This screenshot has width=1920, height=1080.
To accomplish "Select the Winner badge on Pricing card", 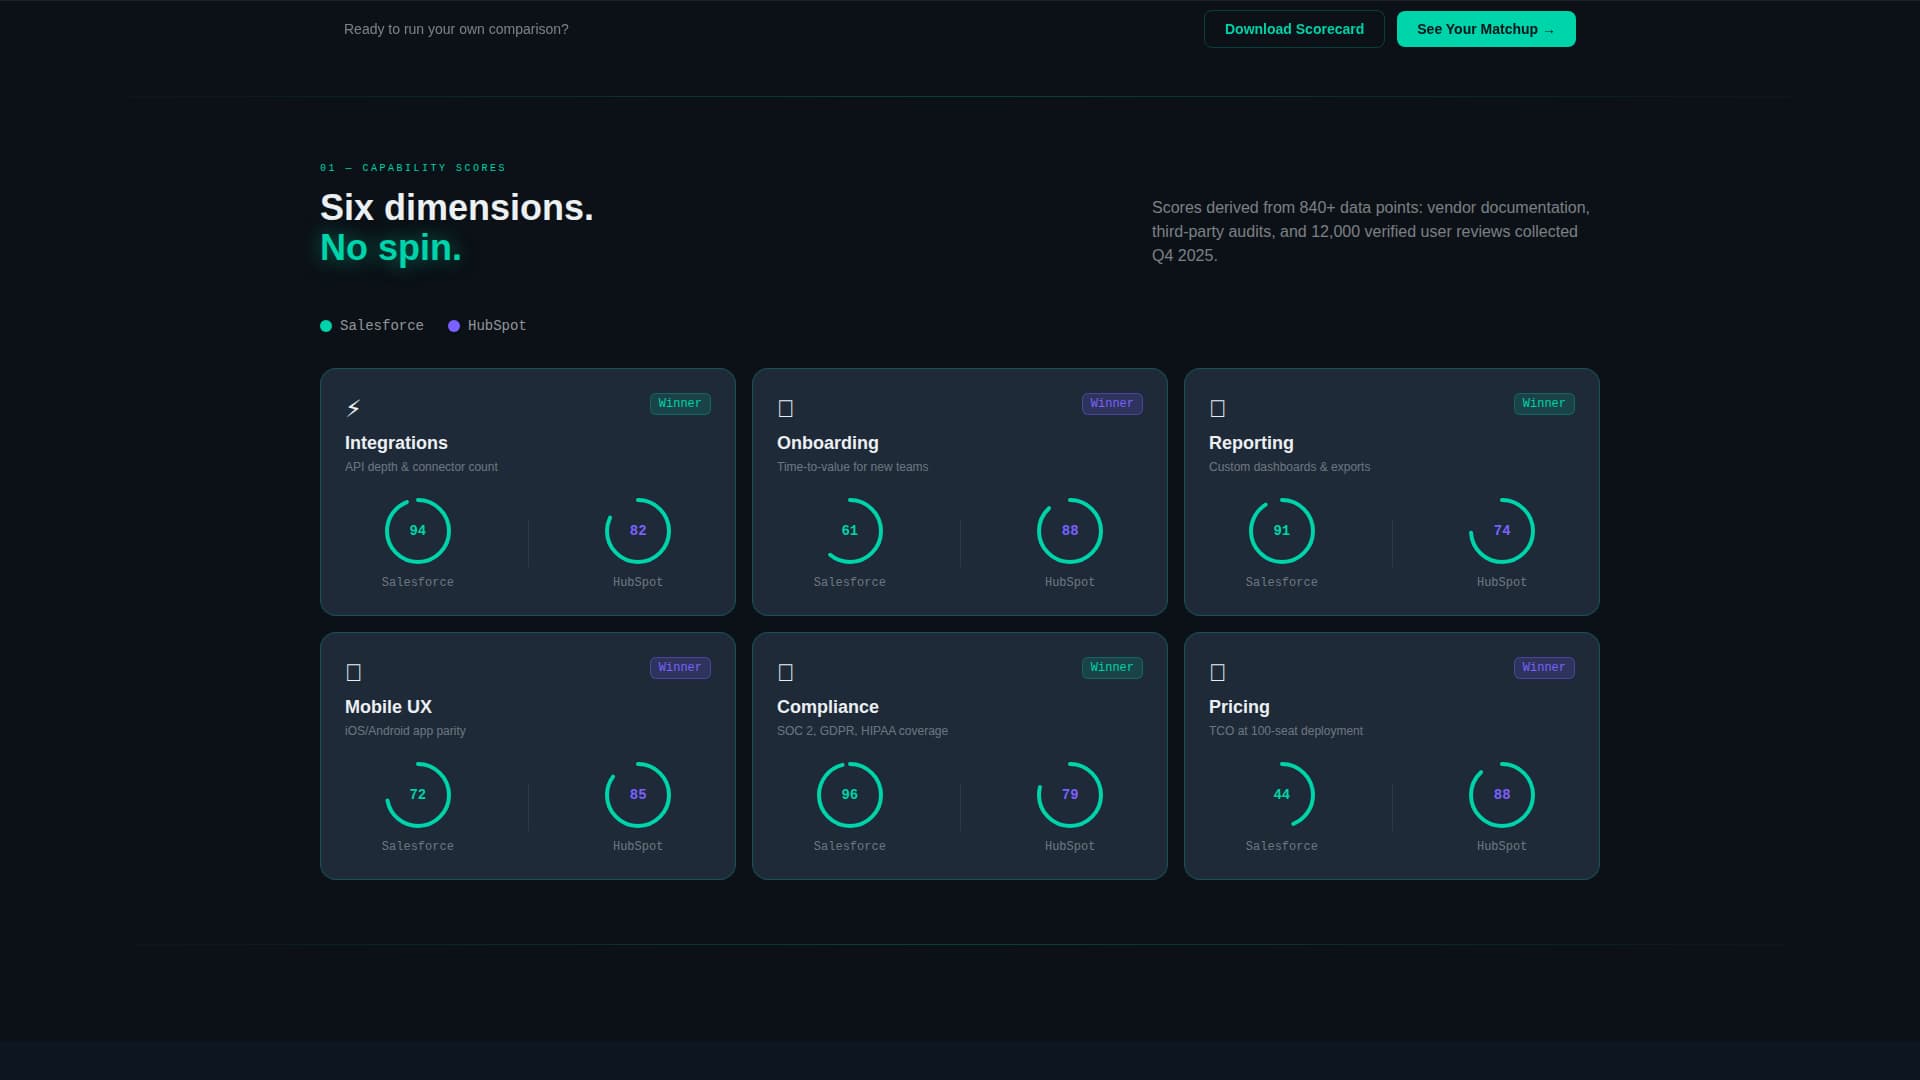I will point(1544,667).
